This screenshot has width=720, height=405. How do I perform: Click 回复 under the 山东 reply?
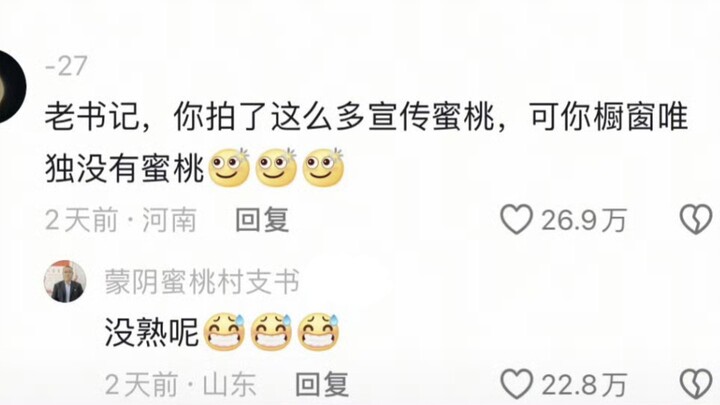322,384
